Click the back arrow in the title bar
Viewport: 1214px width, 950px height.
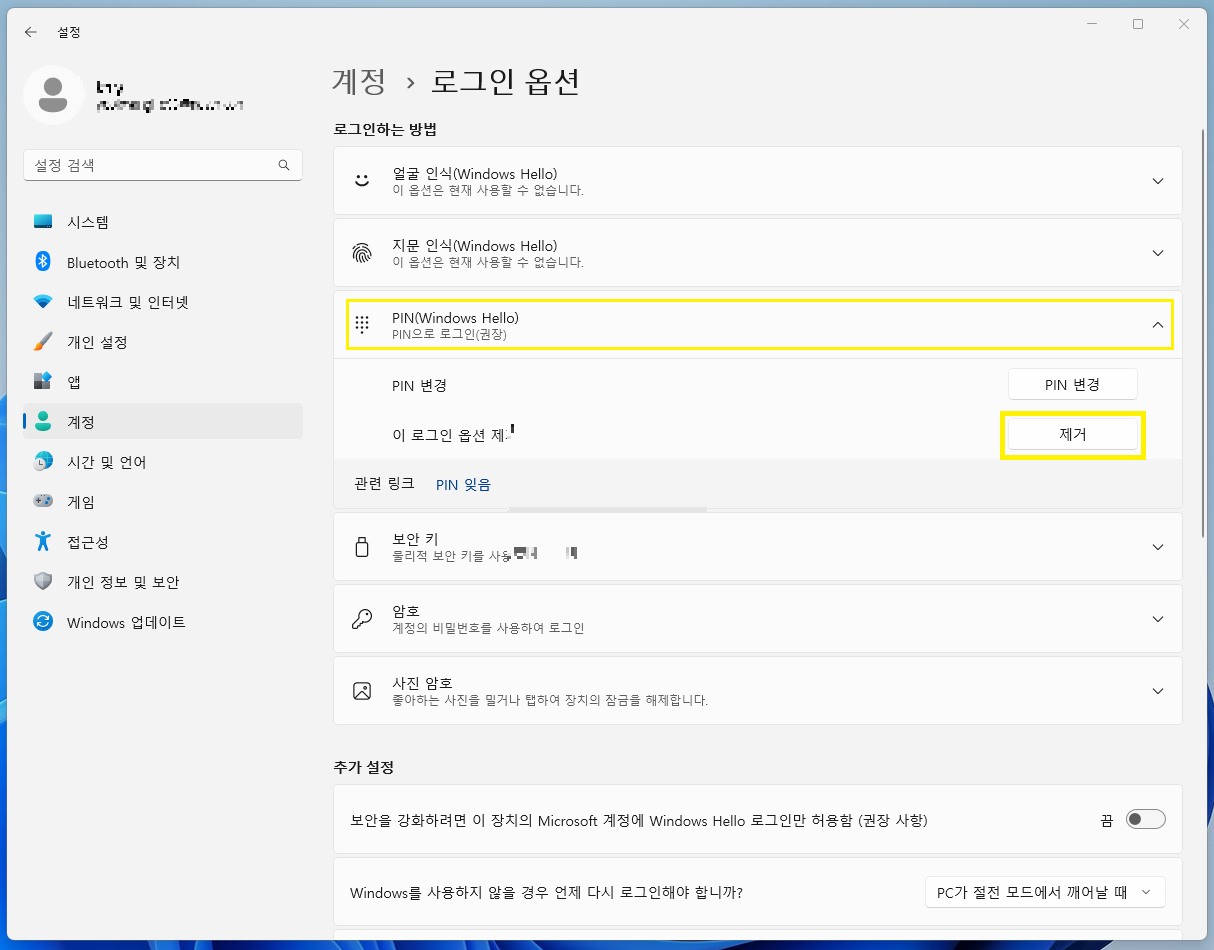tap(31, 32)
